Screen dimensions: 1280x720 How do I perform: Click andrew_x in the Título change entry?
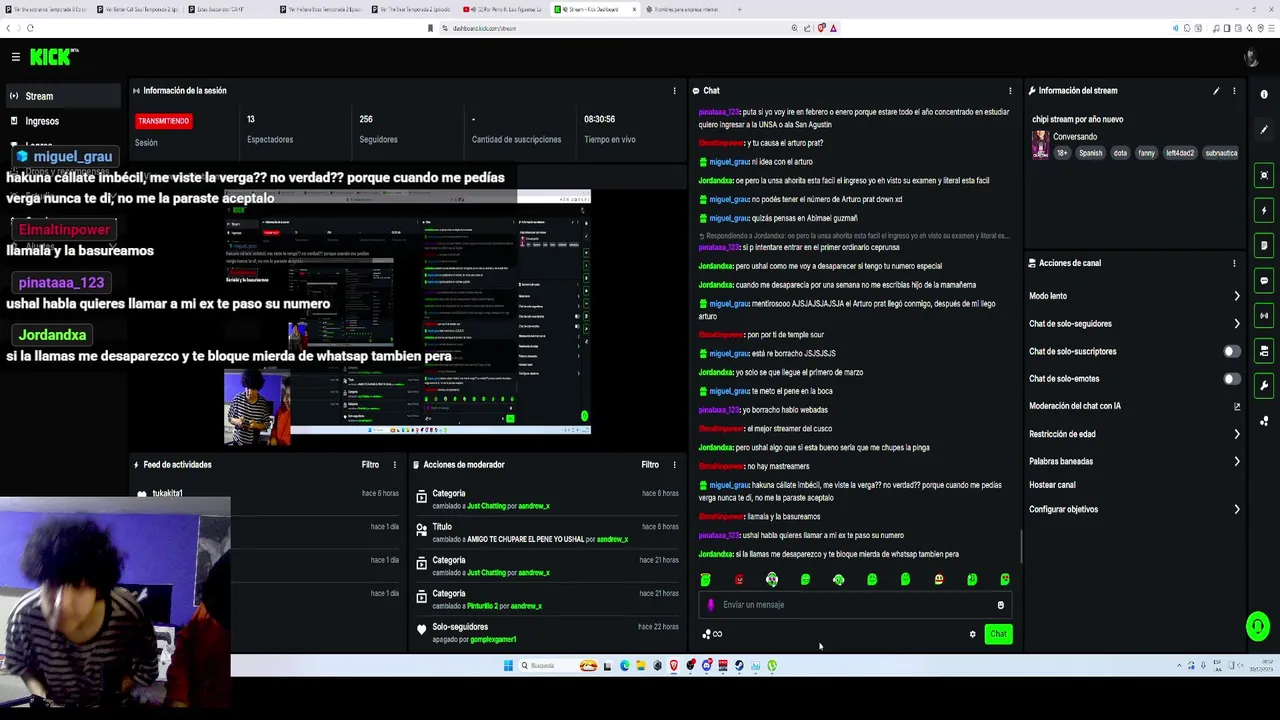[x=612, y=540]
